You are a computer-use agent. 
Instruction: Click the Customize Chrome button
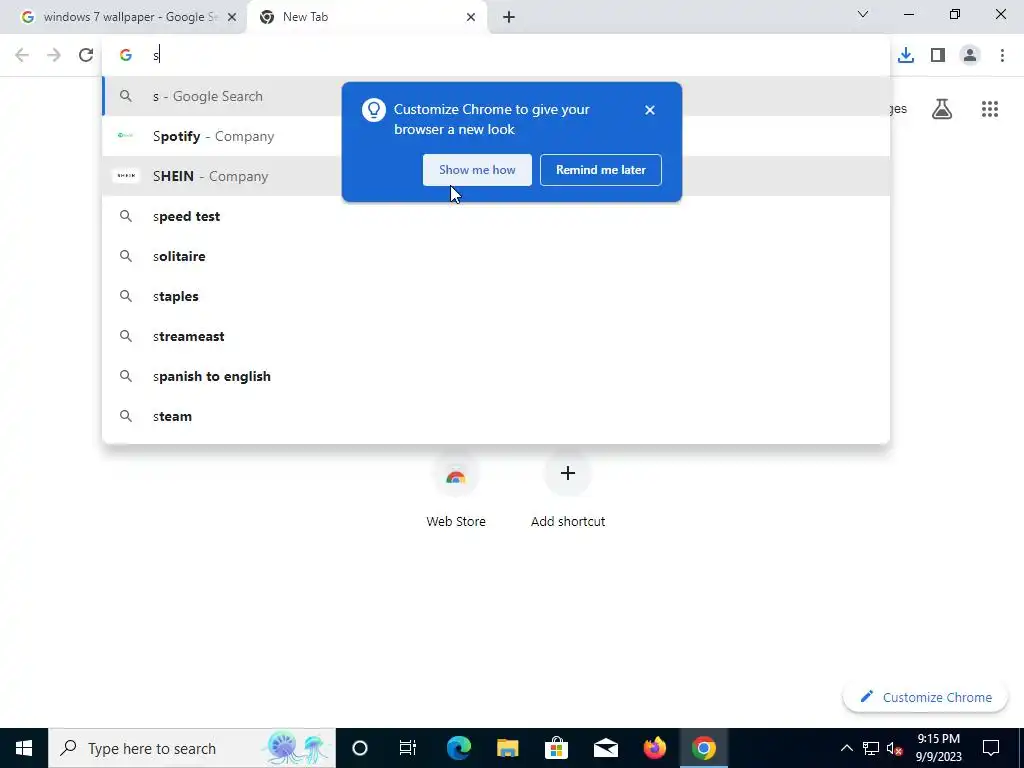925,697
